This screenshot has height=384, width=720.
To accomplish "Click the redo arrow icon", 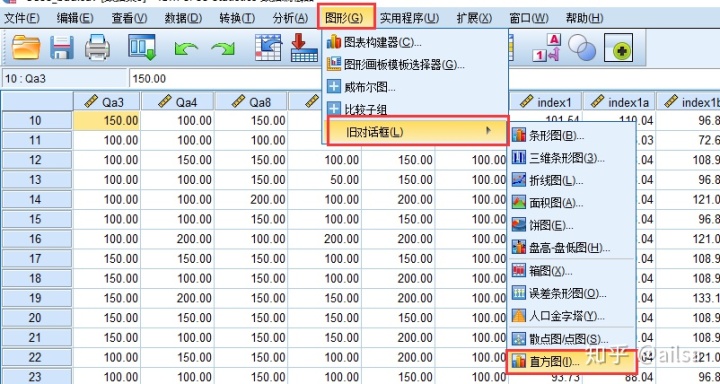I will [x=223, y=48].
